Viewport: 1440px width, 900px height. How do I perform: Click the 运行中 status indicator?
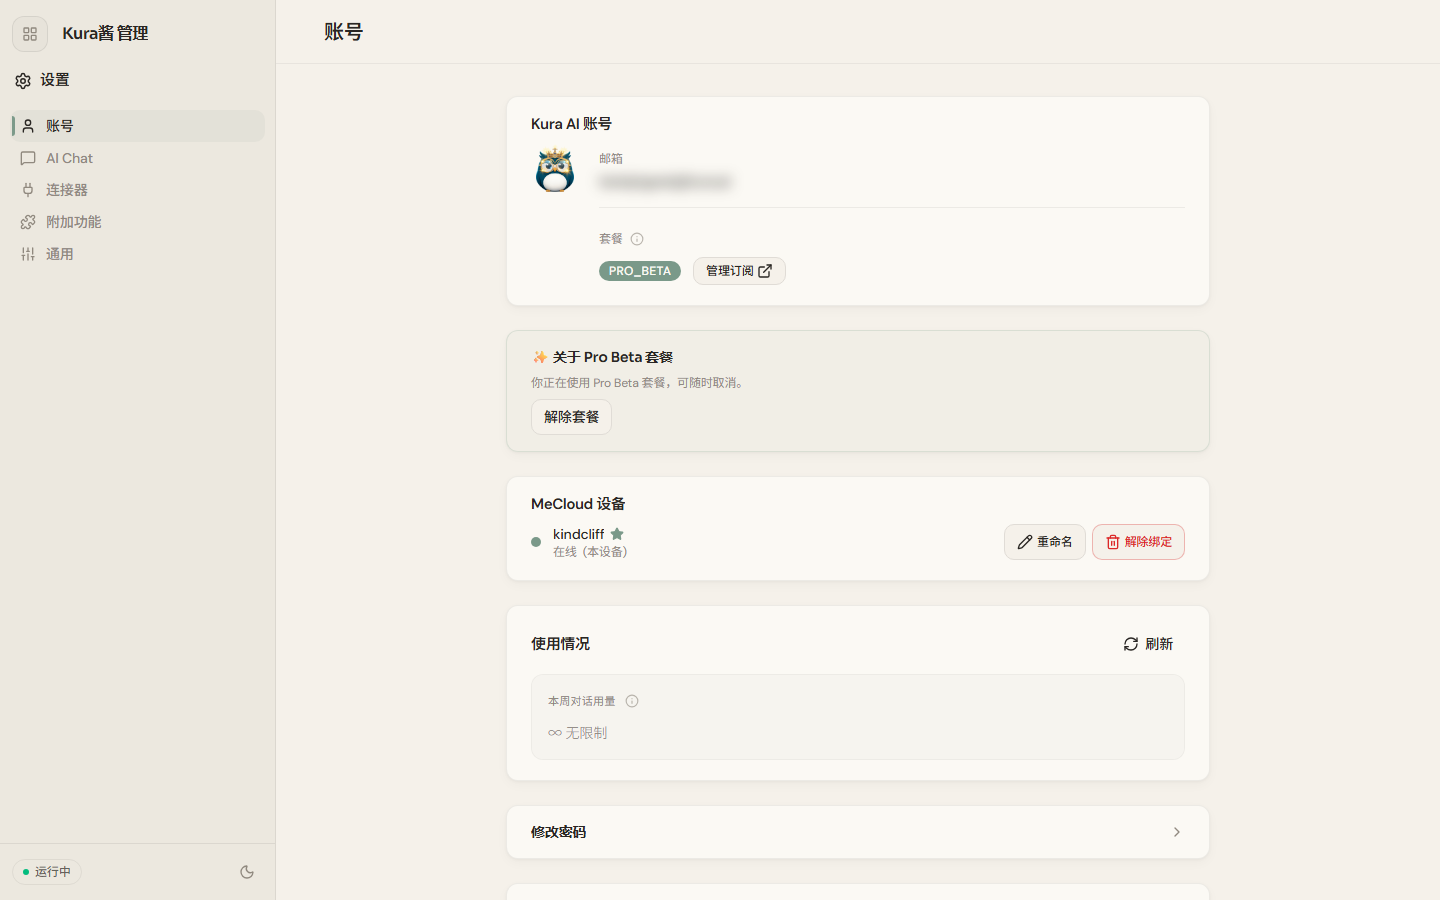[x=47, y=872]
